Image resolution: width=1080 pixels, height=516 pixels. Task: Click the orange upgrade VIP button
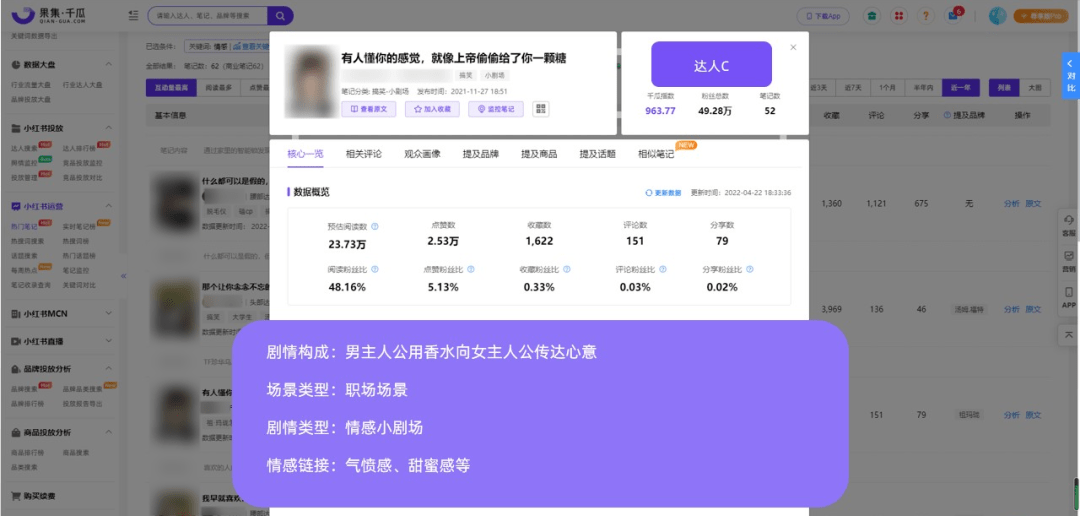[1042, 16]
